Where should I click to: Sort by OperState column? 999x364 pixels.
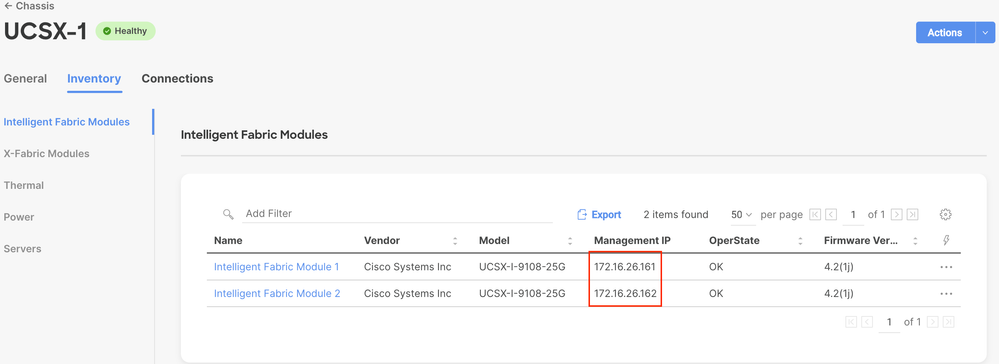pos(800,241)
